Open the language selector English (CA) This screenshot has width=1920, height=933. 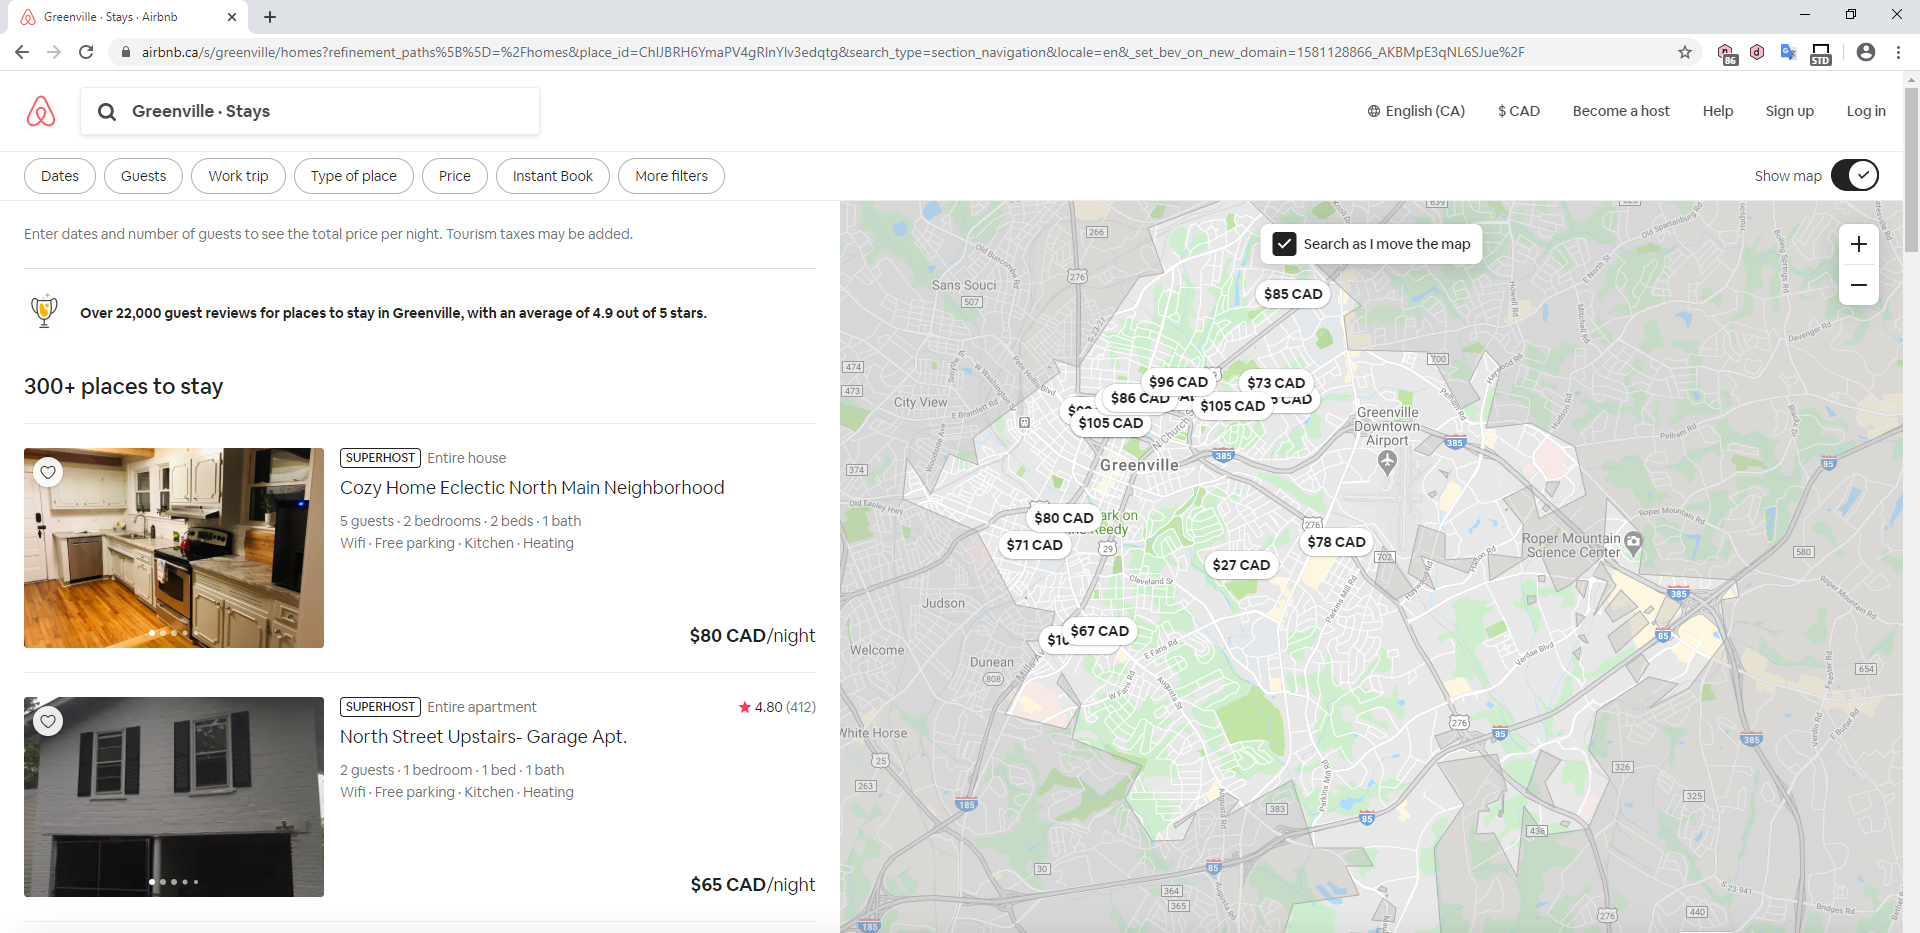click(1416, 111)
